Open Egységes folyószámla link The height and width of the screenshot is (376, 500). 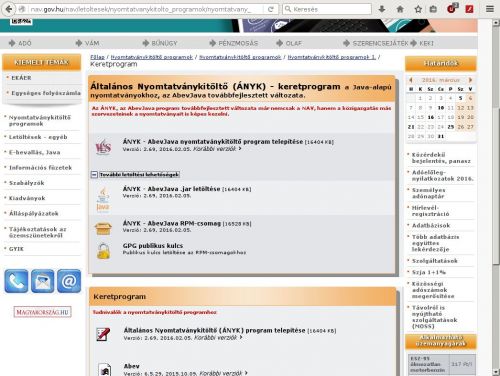click(46, 93)
